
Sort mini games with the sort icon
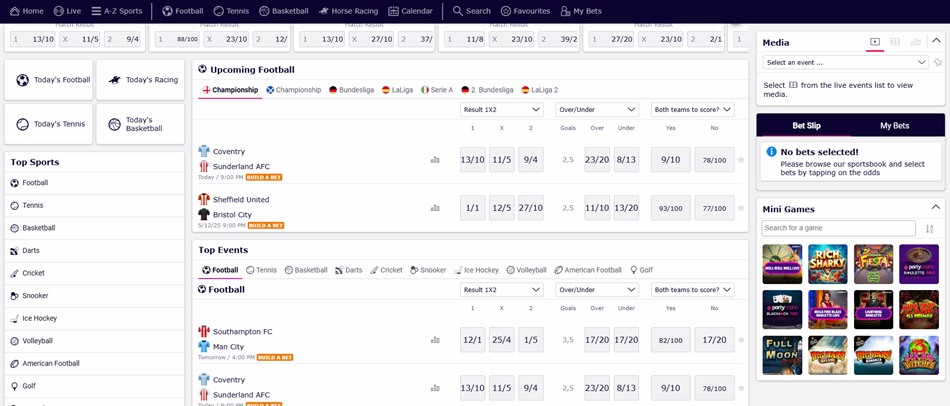point(930,229)
